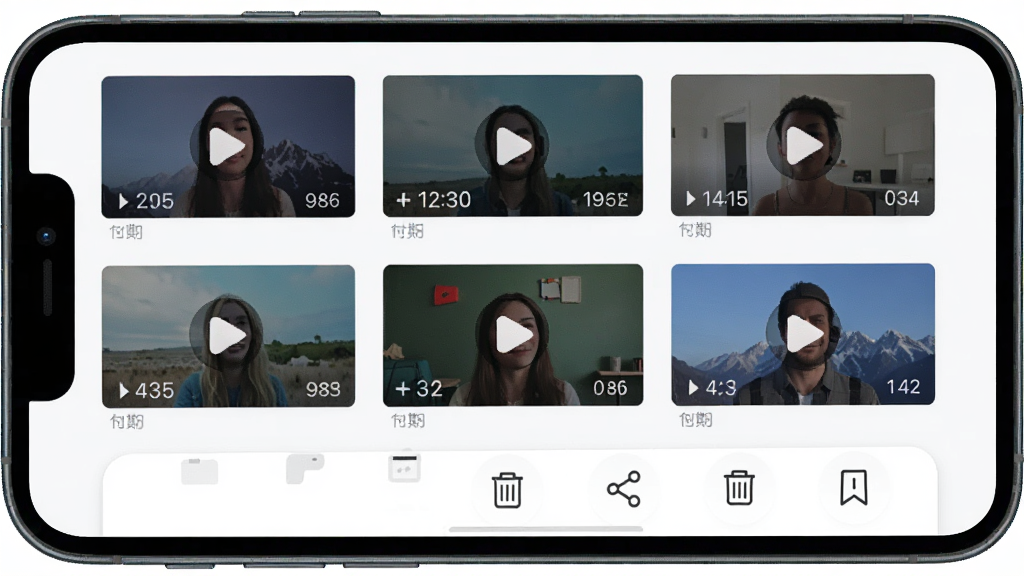The image size is (1024, 576).
Task: Select the "988" count label
Action: [323, 389]
